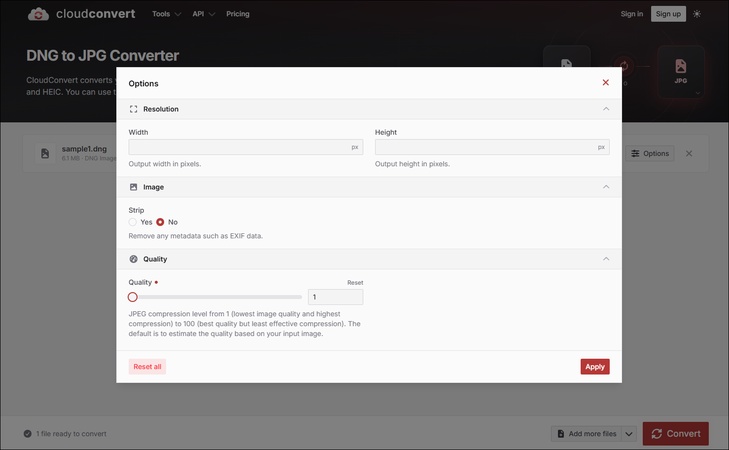Click the Quality value input box
This screenshot has width=729, height=450.
pyautogui.click(x=335, y=297)
